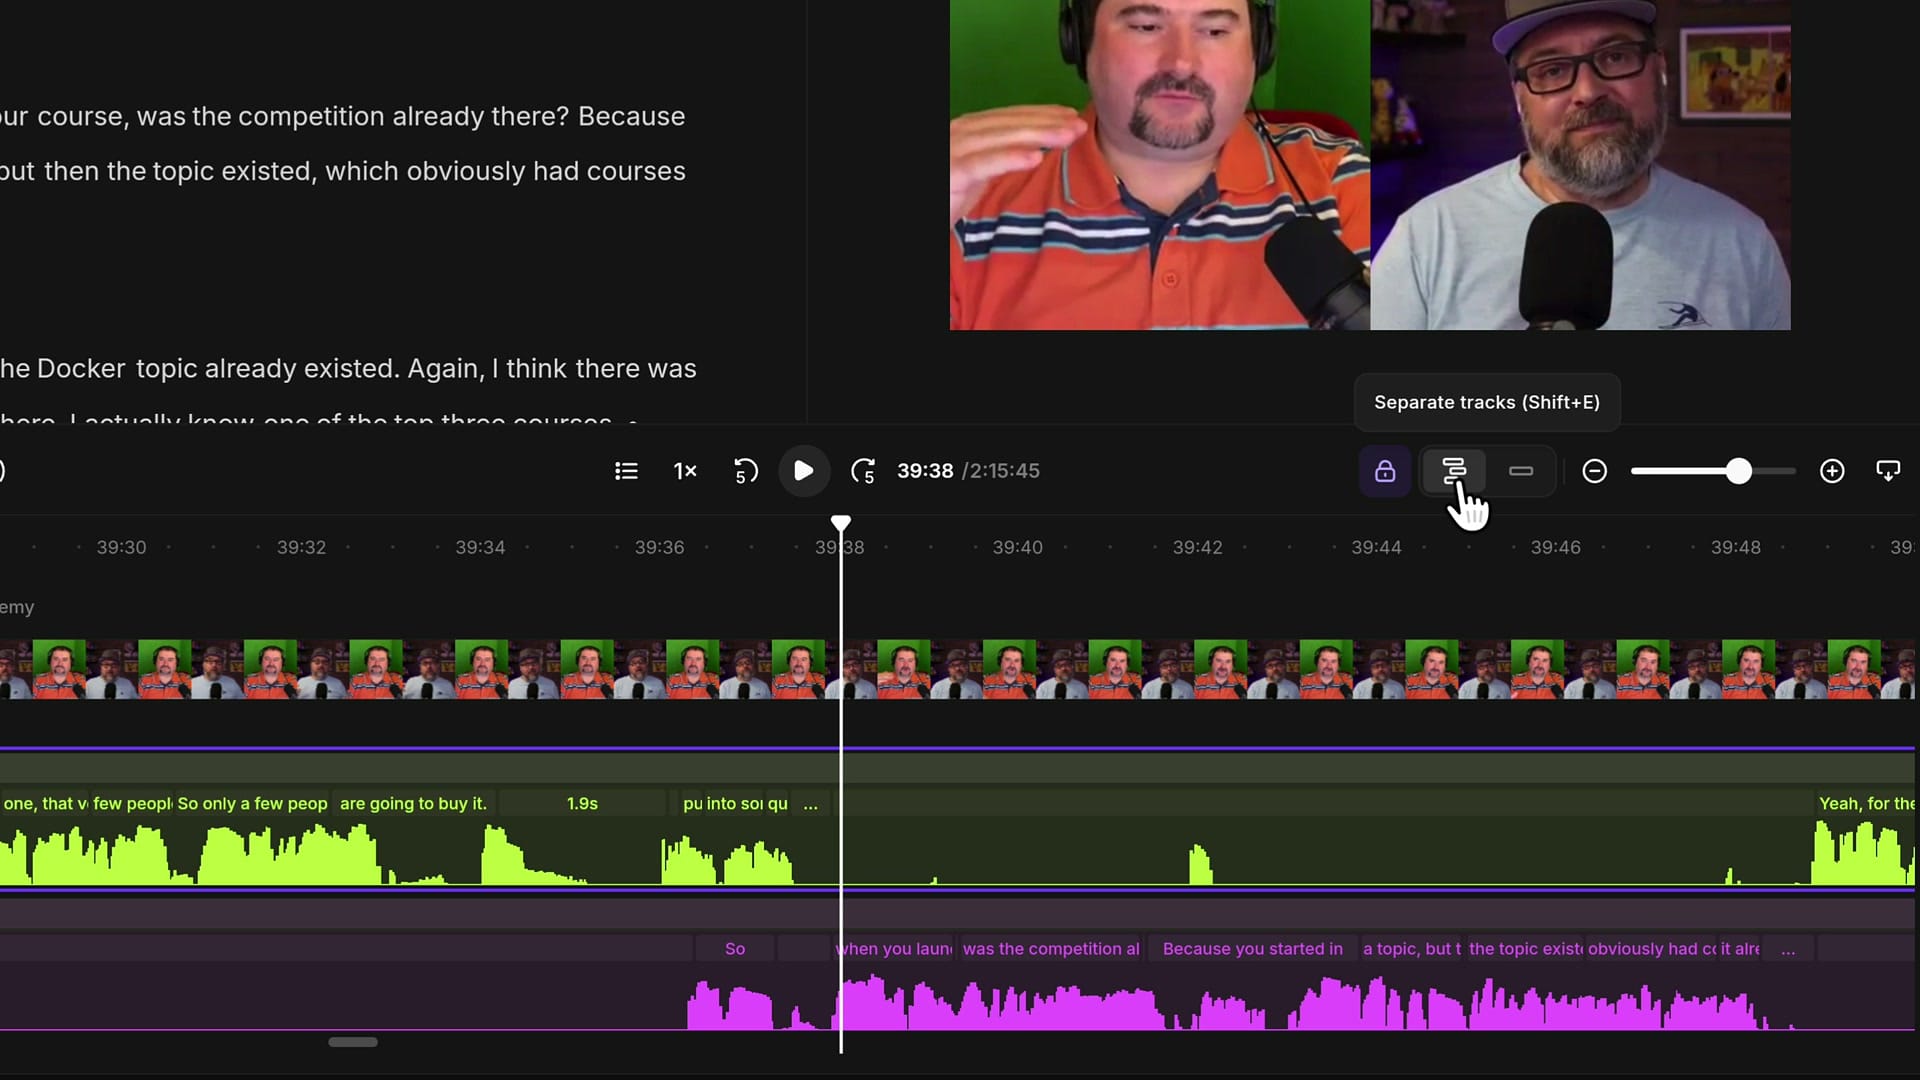Click the download-arrow icon right of zoom
Image resolution: width=1920 pixels, height=1080 pixels.
1888,471
